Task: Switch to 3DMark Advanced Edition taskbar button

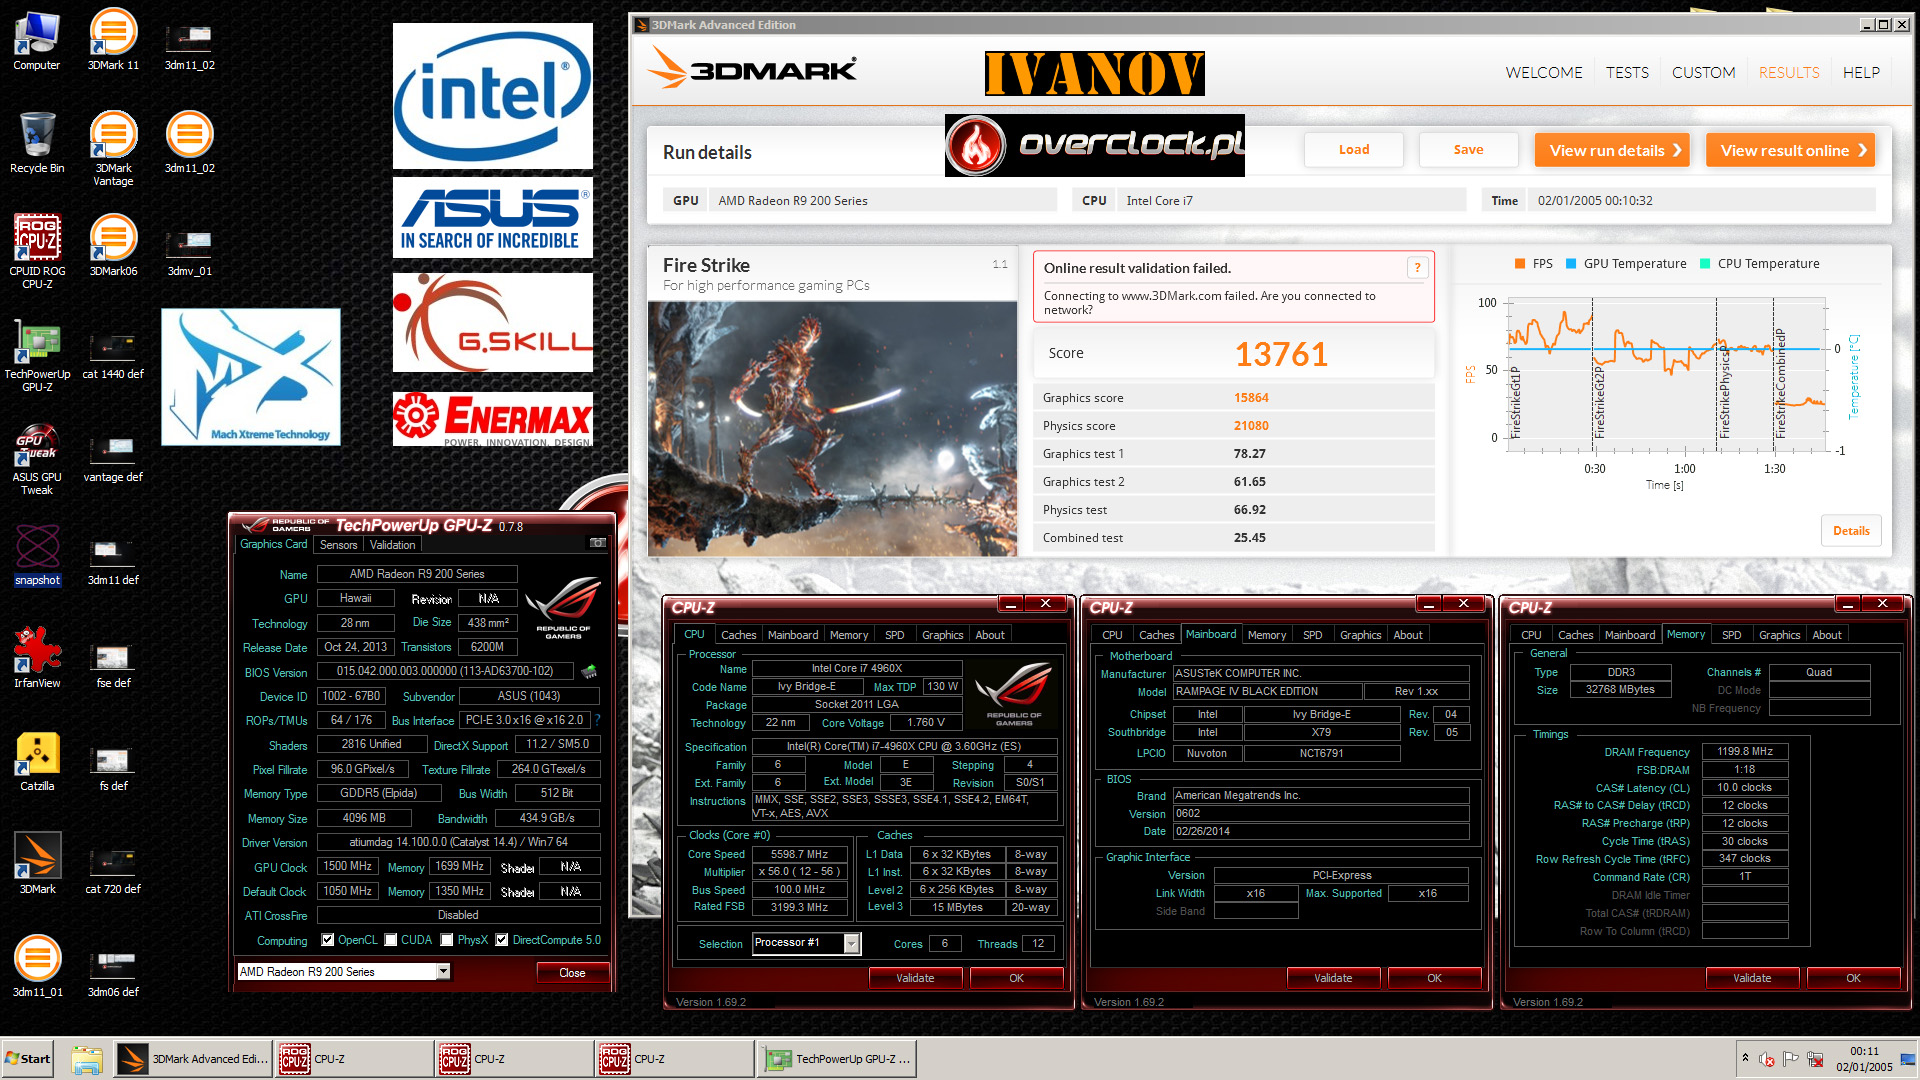Action: [x=193, y=1059]
